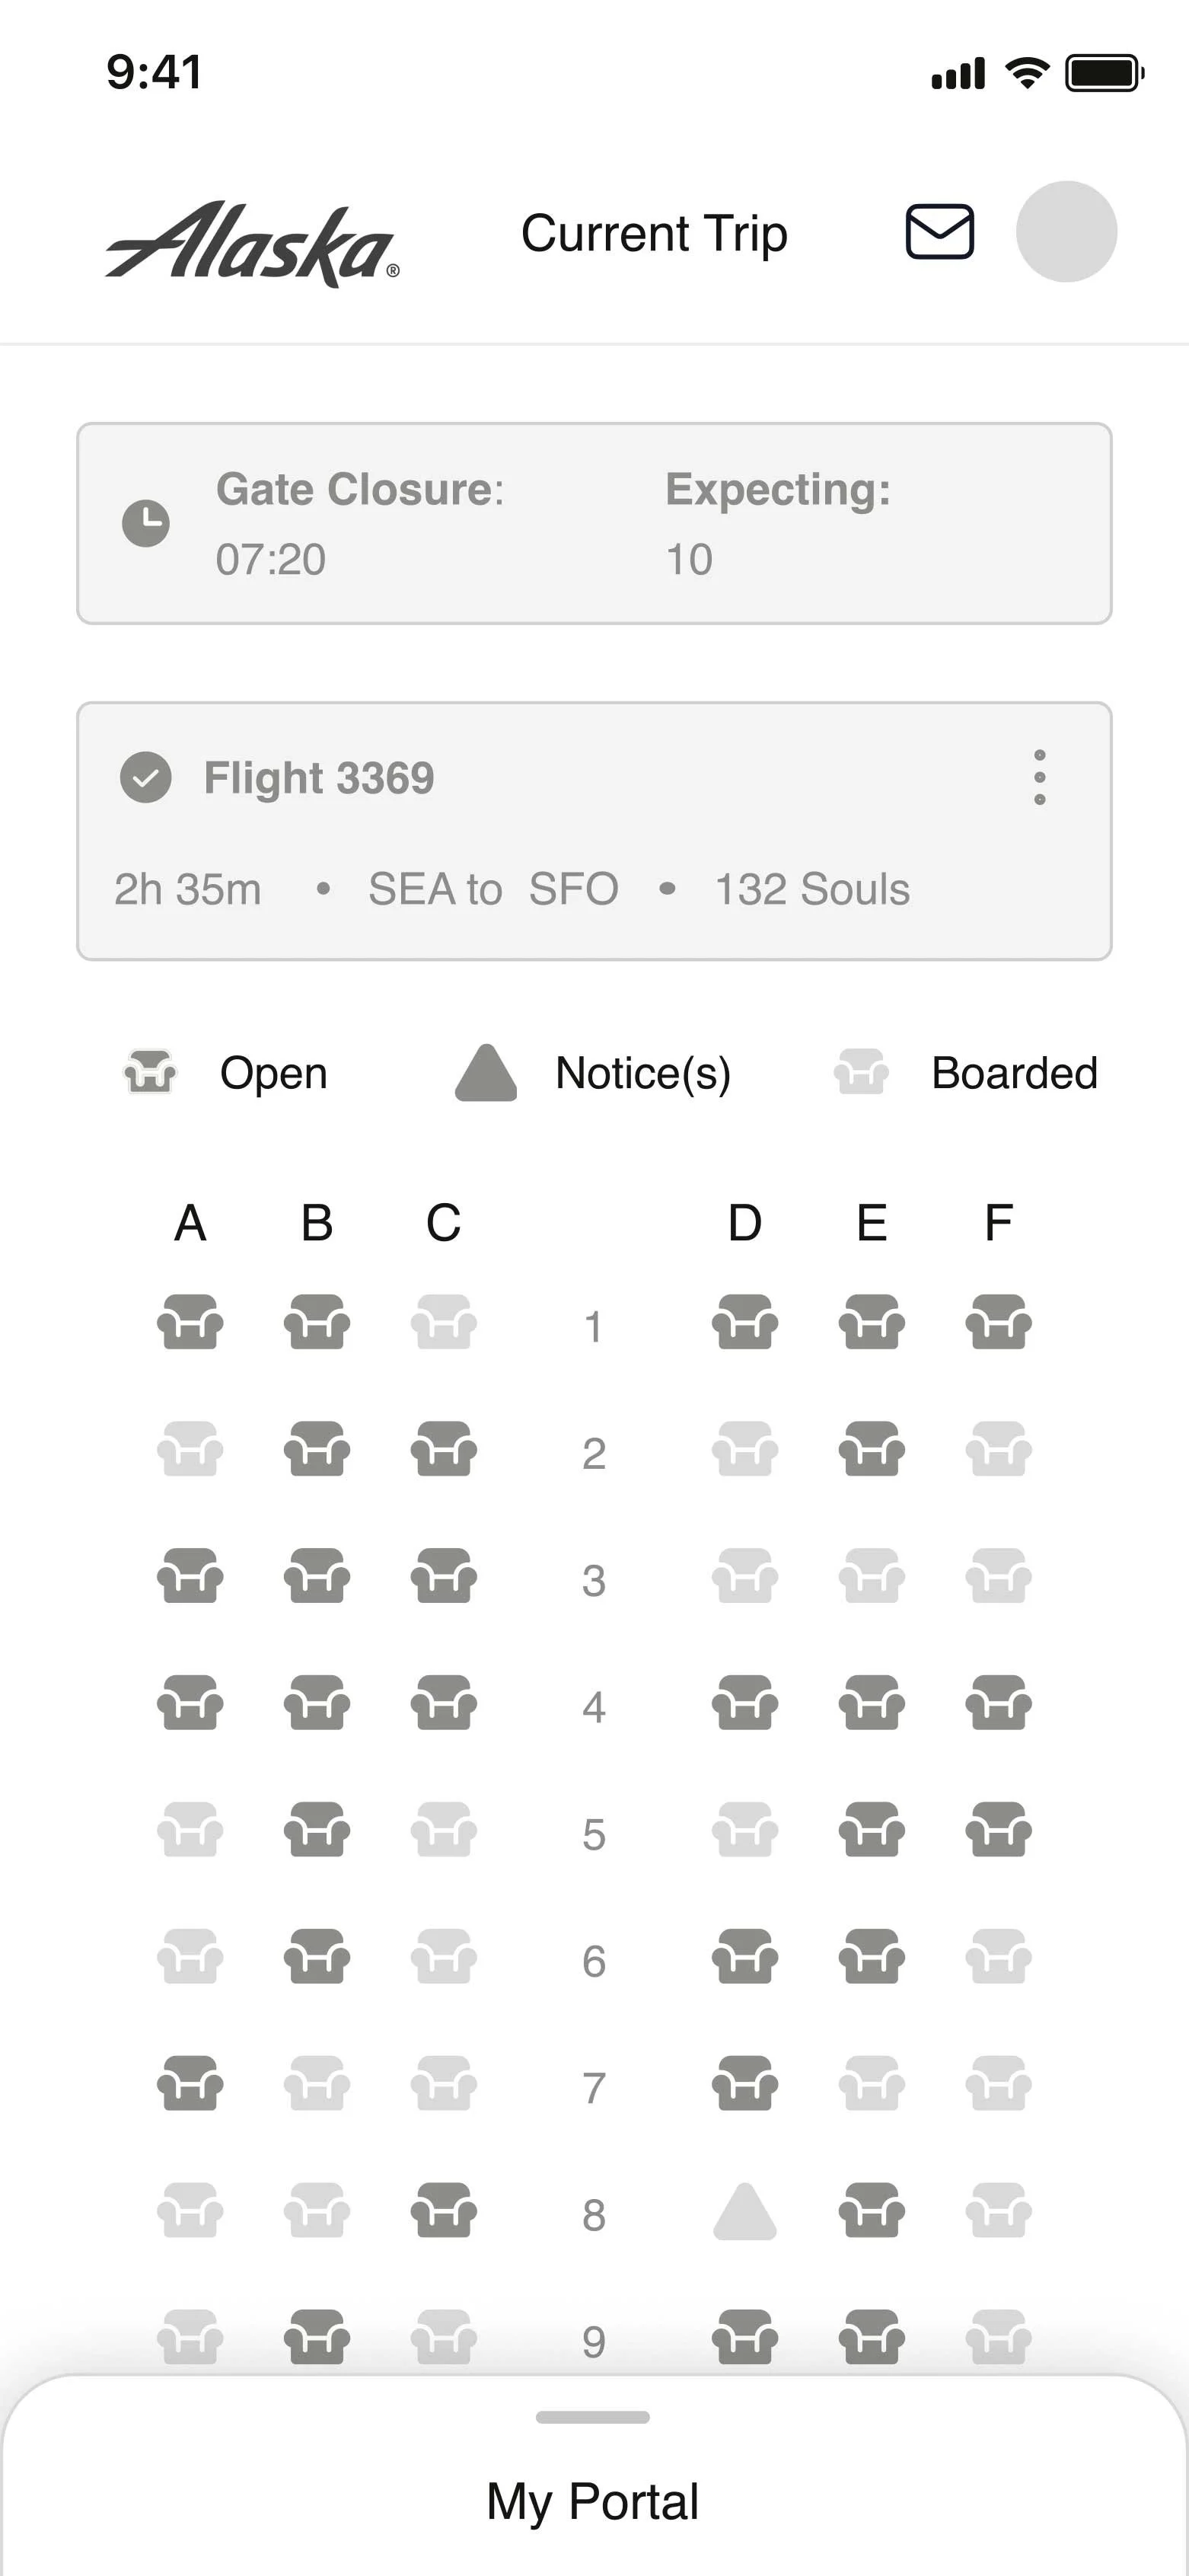Open the mail envelope icon

click(x=940, y=232)
